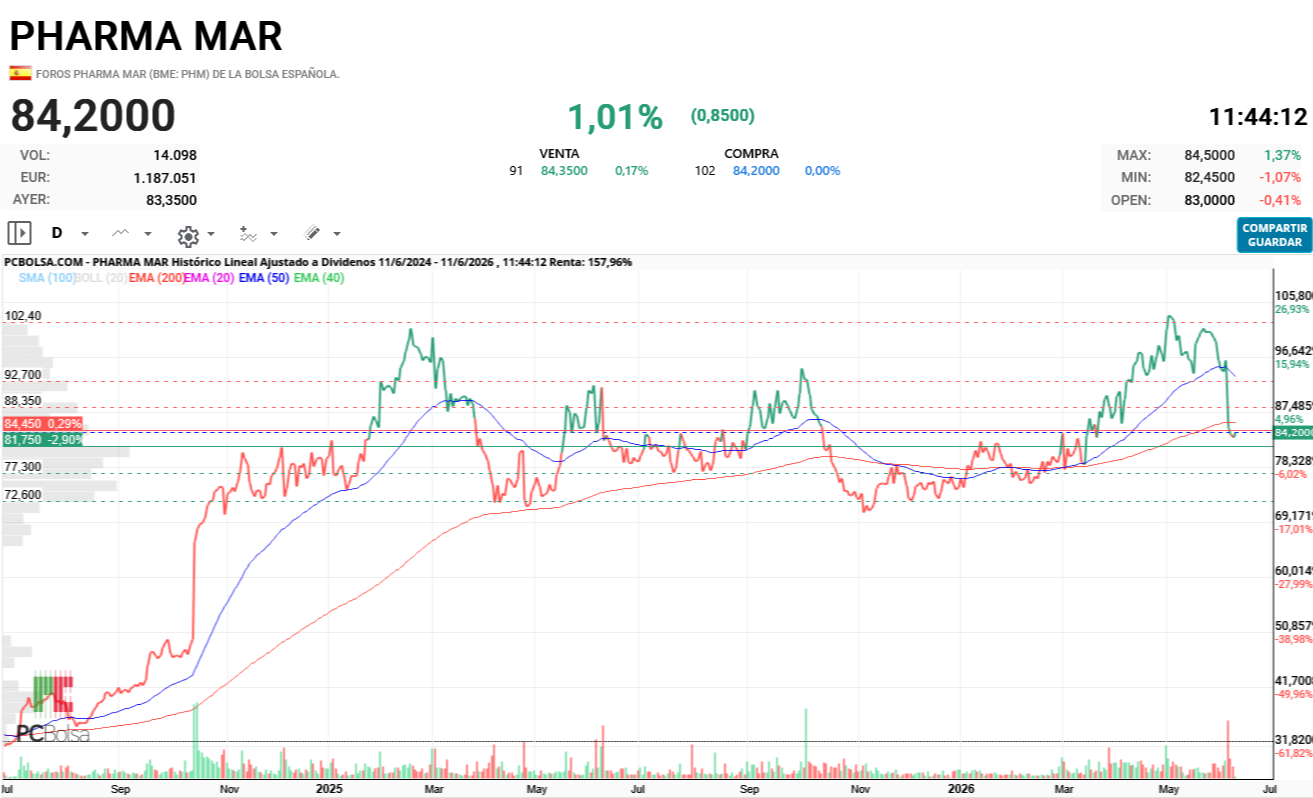Click the -61,82% axis percentage label
The image size is (1313, 798).
tap(1293, 753)
